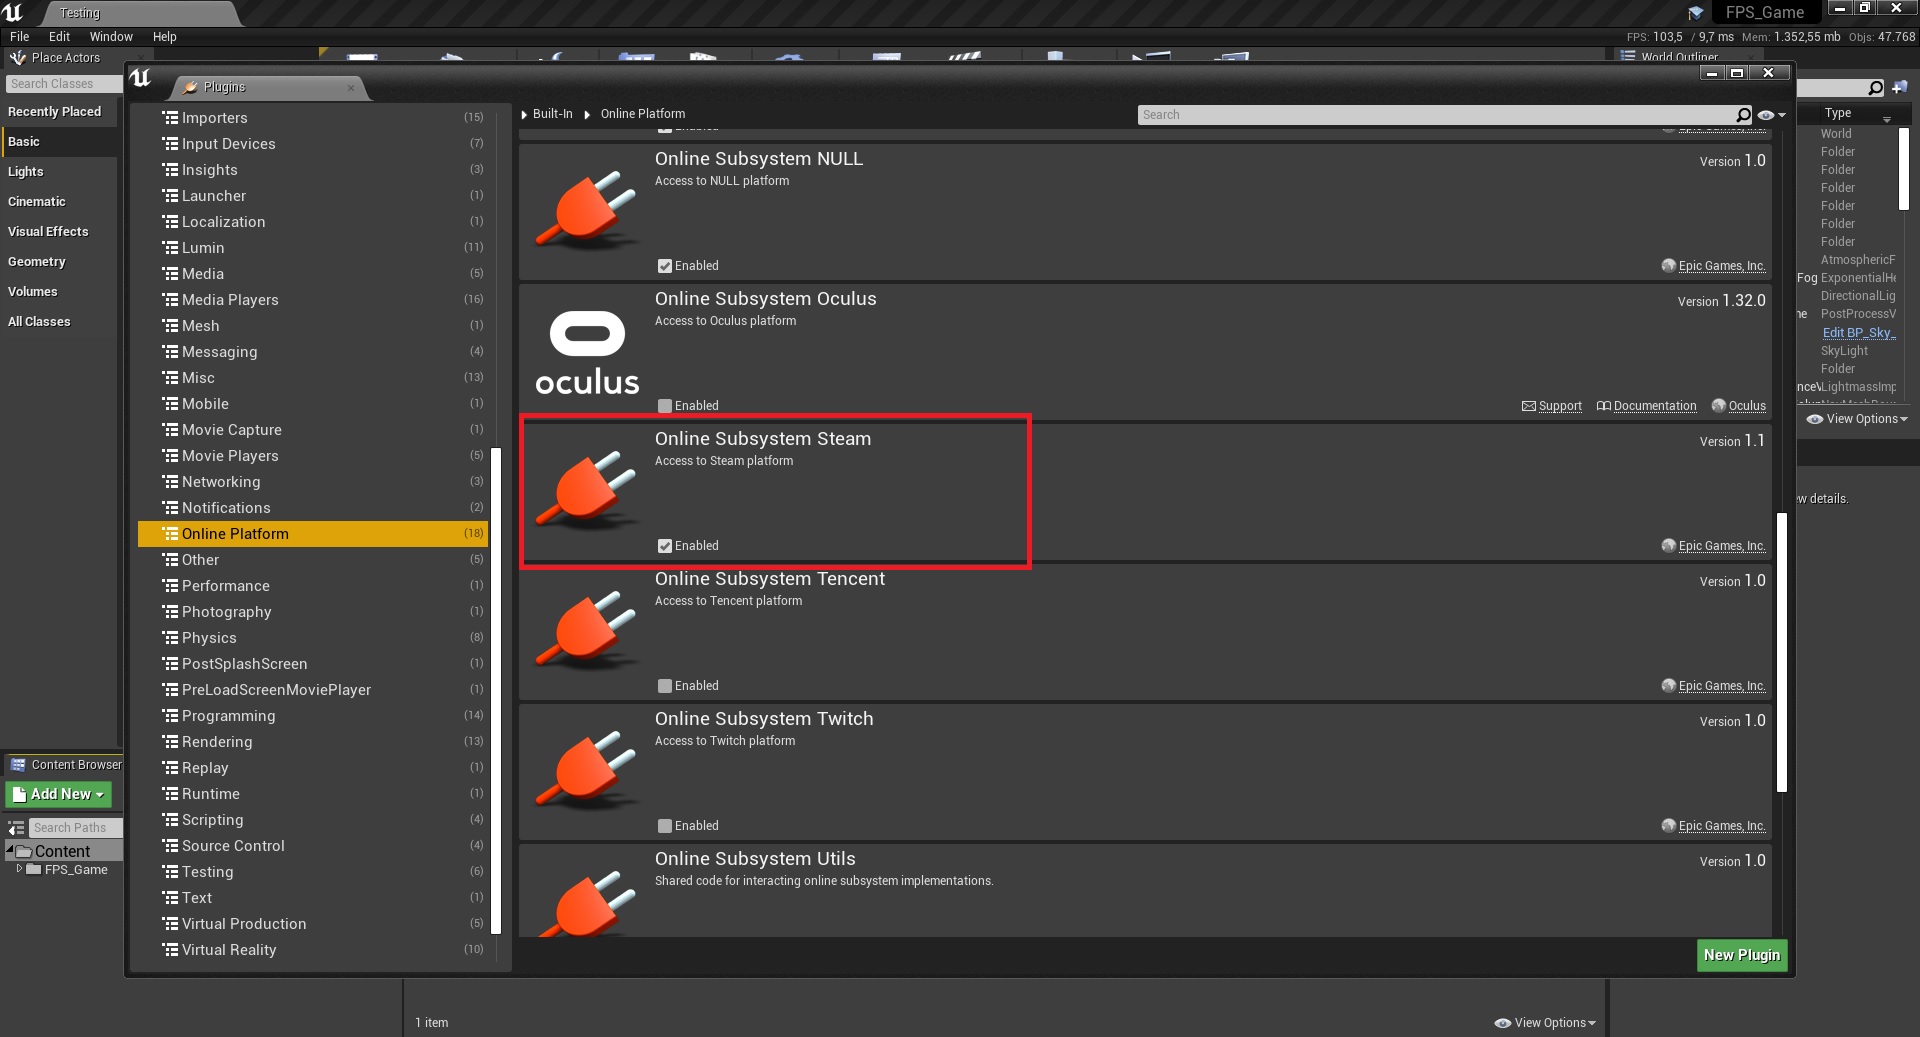Click the Online Subsystem Twitch plug icon
This screenshot has width=1920, height=1037.
pyautogui.click(x=587, y=769)
